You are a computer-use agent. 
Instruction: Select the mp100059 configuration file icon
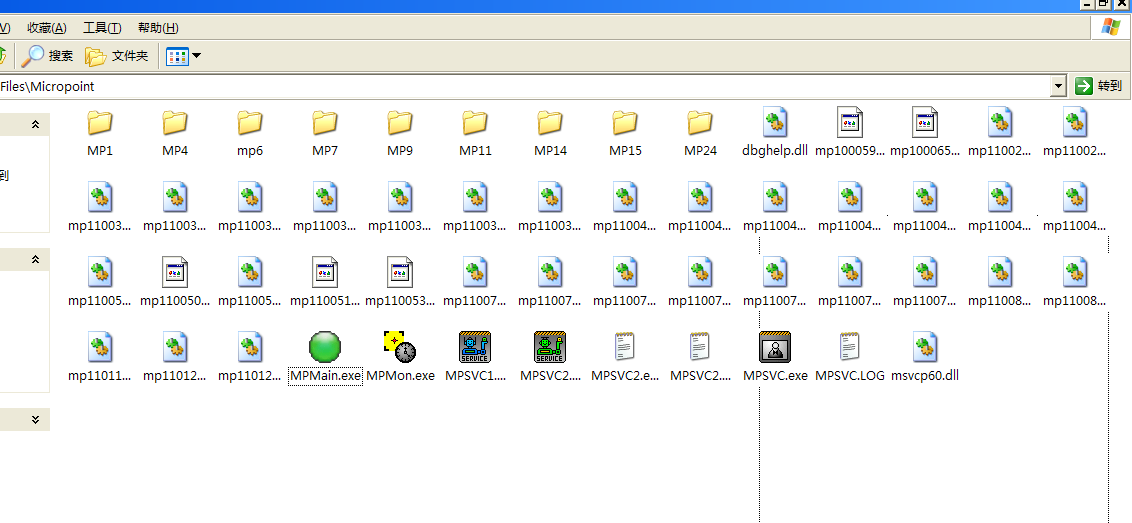[850, 123]
